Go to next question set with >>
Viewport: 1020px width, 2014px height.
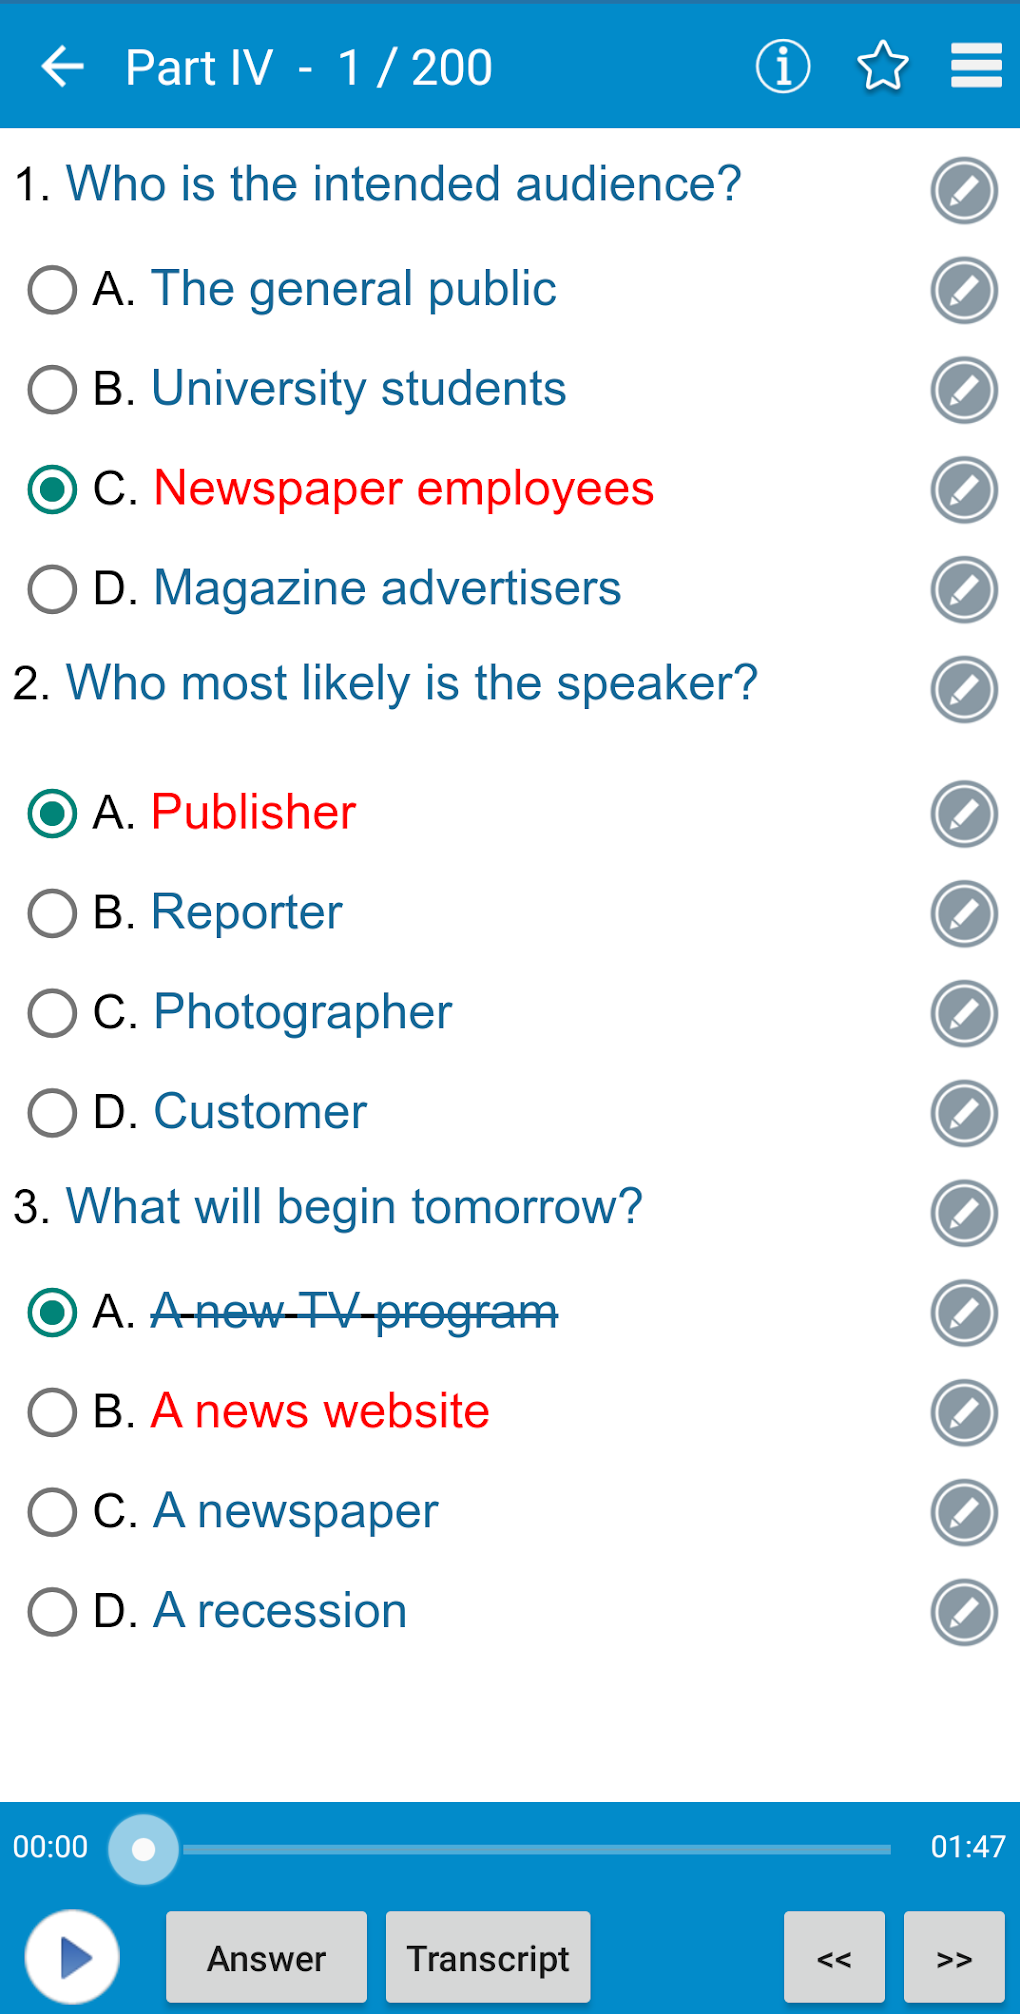tap(953, 1958)
